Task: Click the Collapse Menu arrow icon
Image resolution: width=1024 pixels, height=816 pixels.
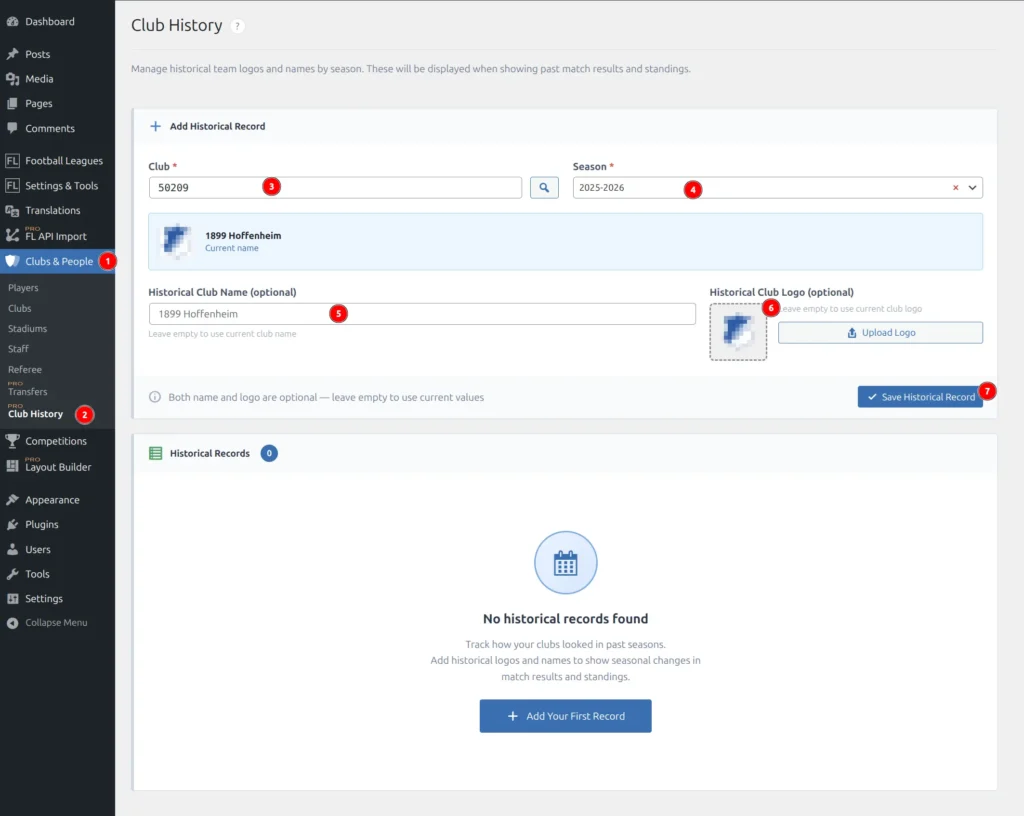Action: [x=12, y=623]
